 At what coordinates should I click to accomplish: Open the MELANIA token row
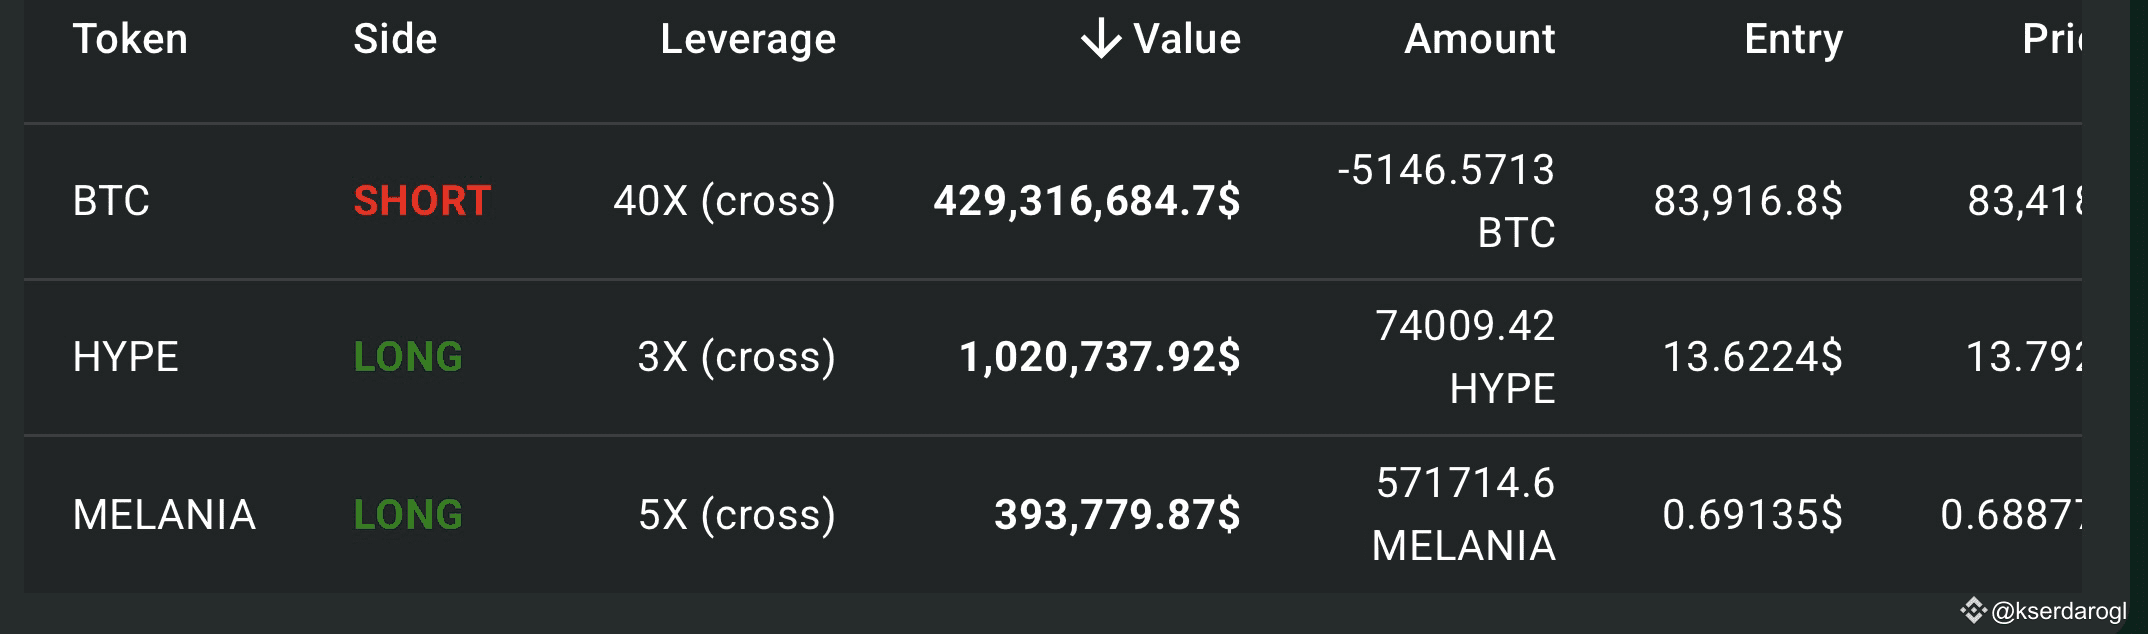pyautogui.click(x=1053, y=514)
